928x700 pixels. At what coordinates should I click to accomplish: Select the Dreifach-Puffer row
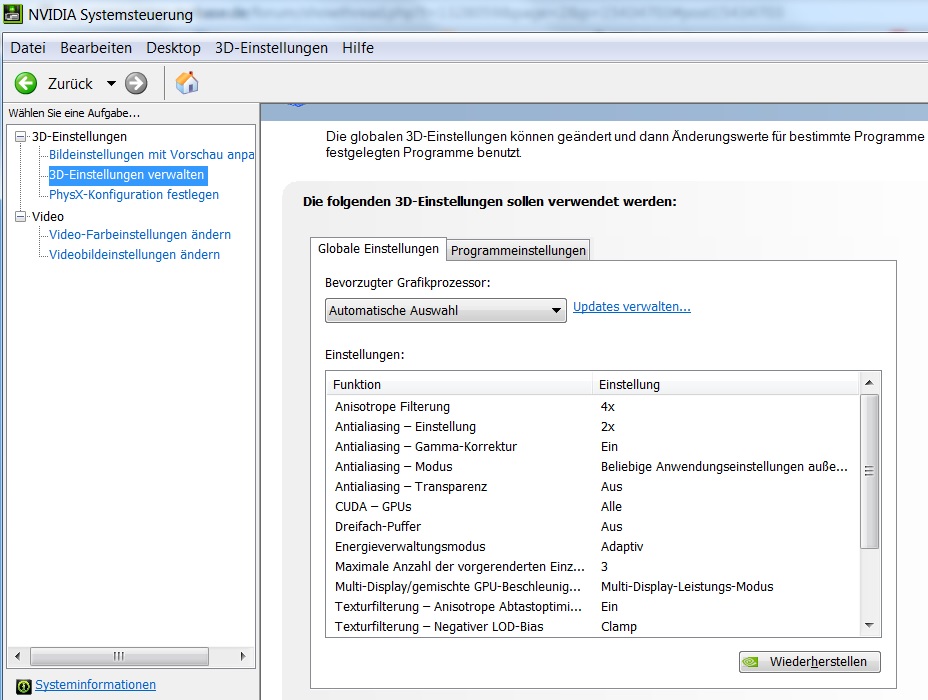click(592, 527)
